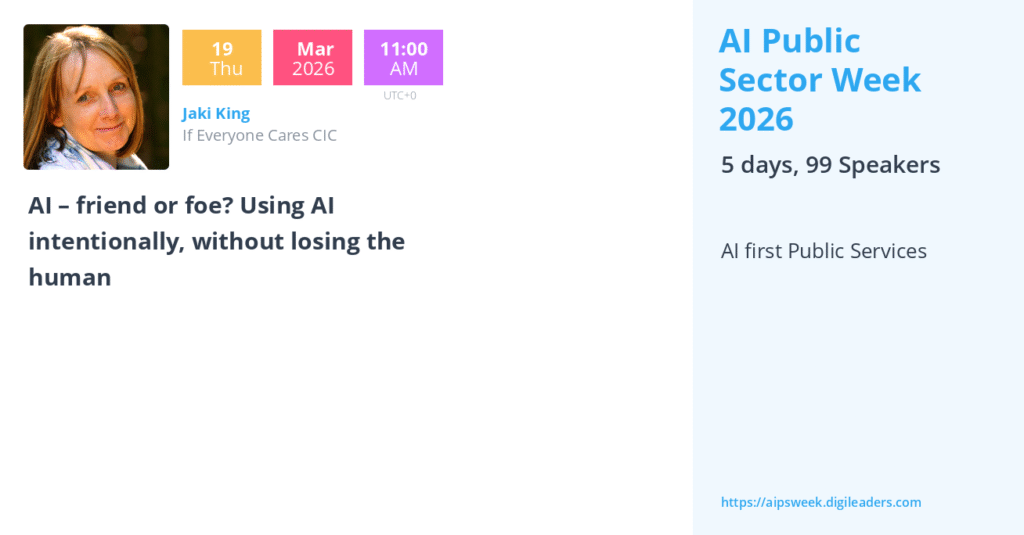Click the '19' day number in orange block
This screenshot has width=1024, height=535.
[x=222, y=49]
